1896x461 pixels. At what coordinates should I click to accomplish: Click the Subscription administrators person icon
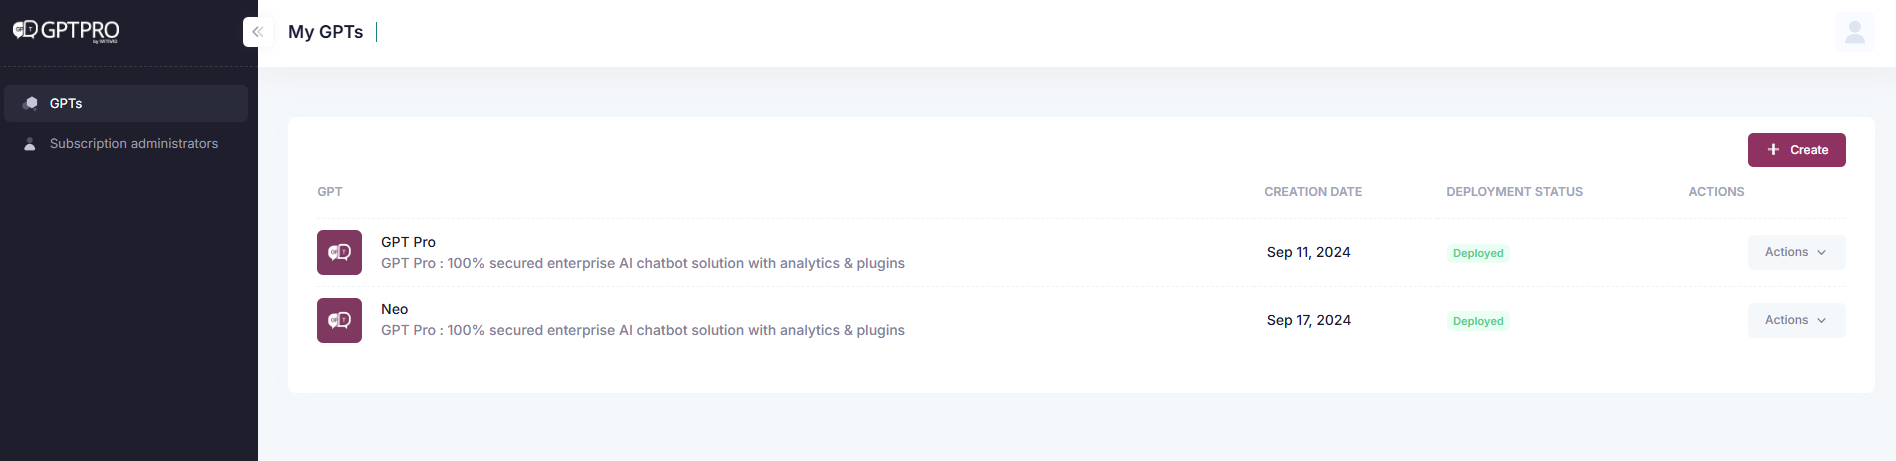30,144
